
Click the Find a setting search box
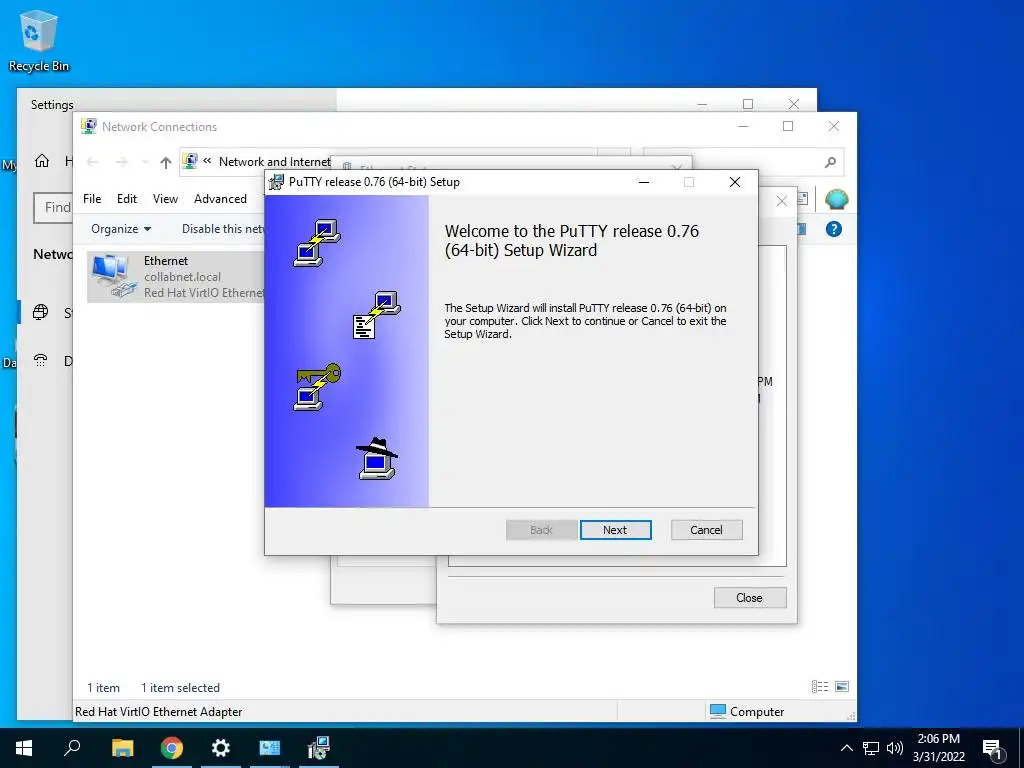(x=54, y=208)
